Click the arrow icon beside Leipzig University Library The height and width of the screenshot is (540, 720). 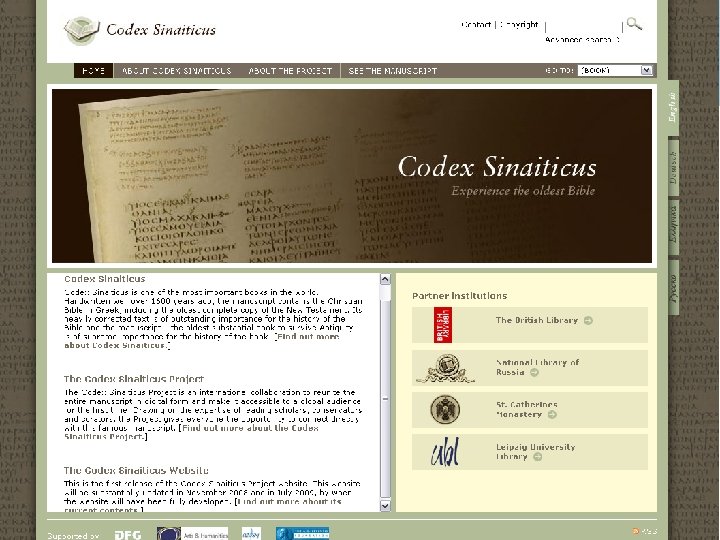pyautogui.click(x=537, y=457)
